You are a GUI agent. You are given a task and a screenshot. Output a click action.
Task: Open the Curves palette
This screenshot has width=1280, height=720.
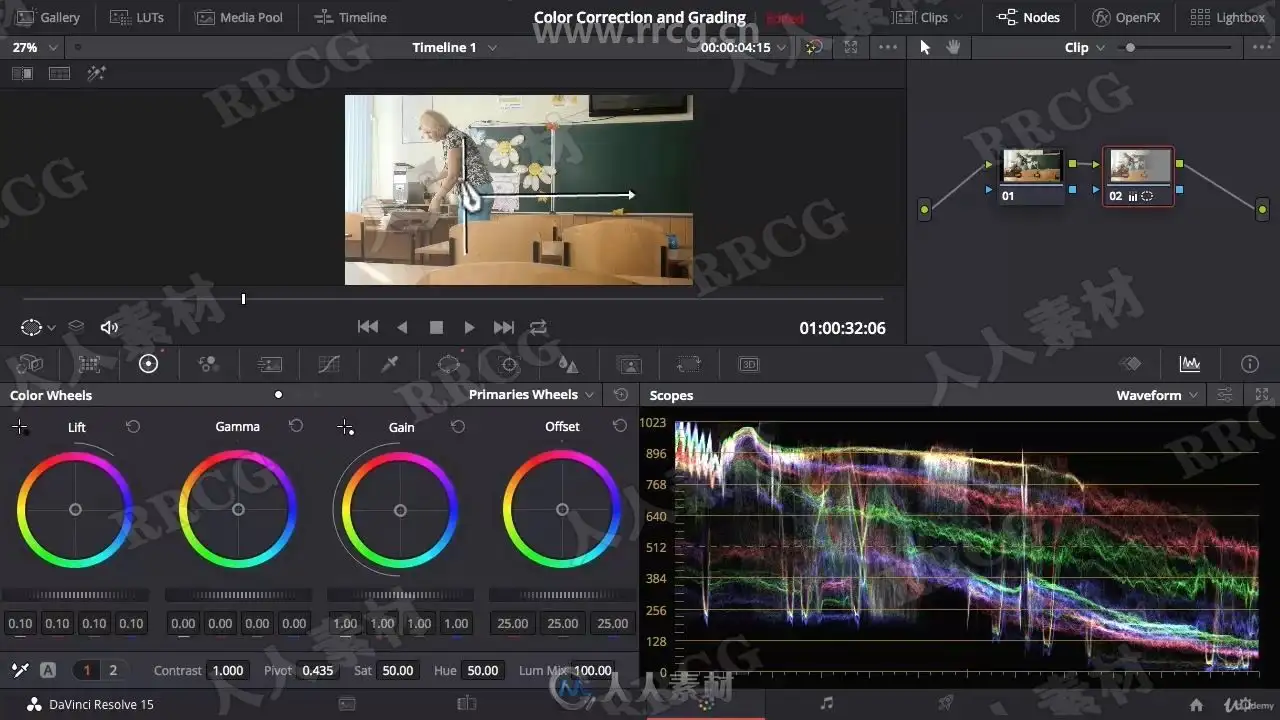click(329, 364)
